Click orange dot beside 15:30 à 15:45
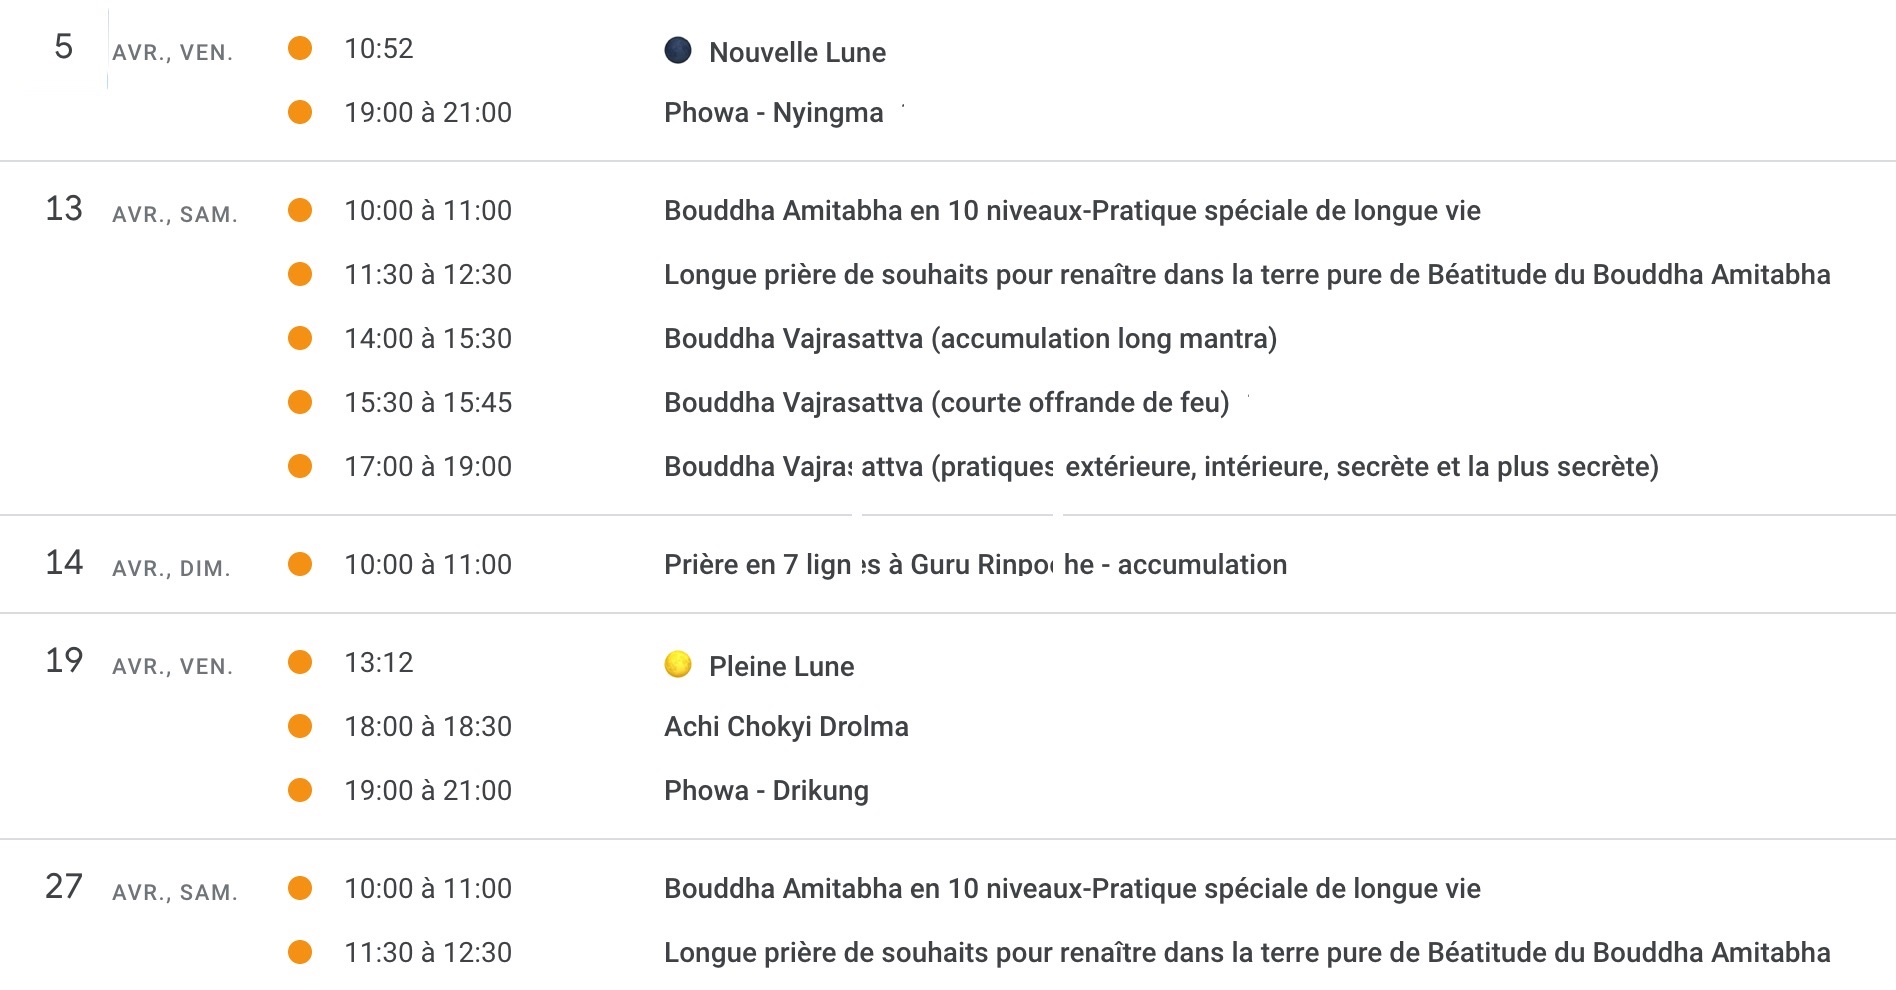Screen dimensions: 1896x990 (x=300, y=402)
